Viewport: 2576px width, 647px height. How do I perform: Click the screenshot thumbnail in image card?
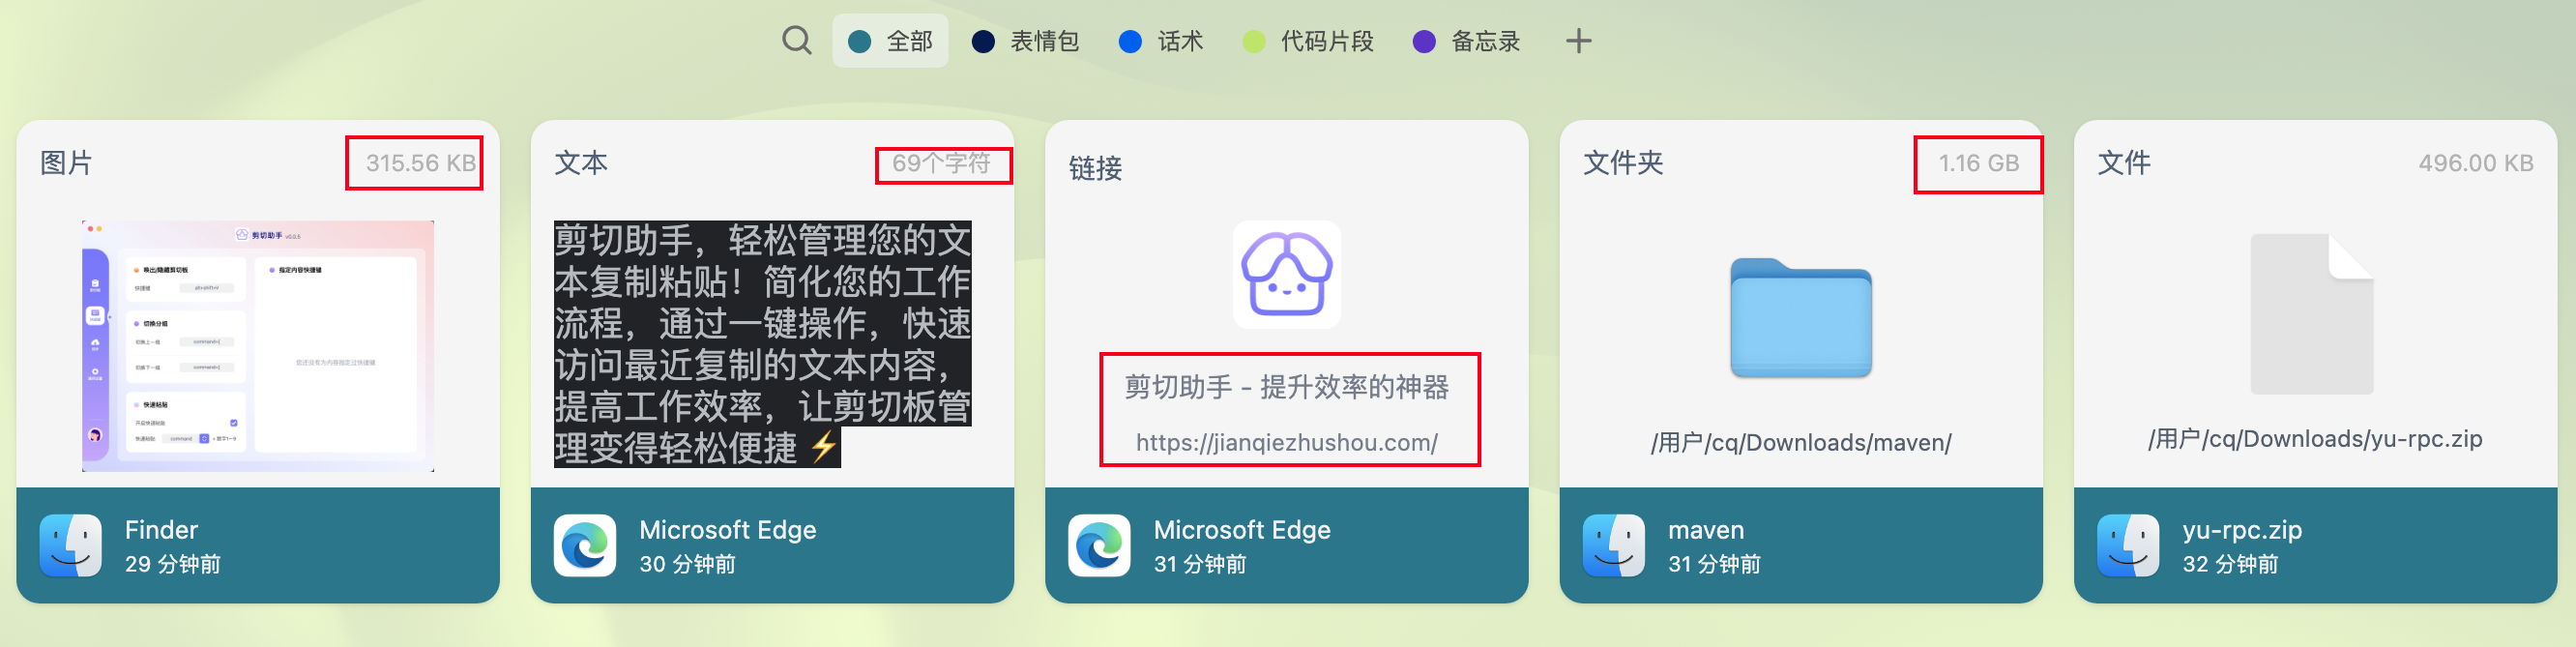tap(258, 345)
